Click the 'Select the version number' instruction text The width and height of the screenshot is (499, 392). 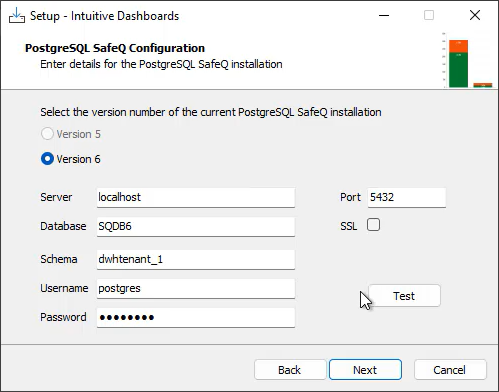click(211, 112)
